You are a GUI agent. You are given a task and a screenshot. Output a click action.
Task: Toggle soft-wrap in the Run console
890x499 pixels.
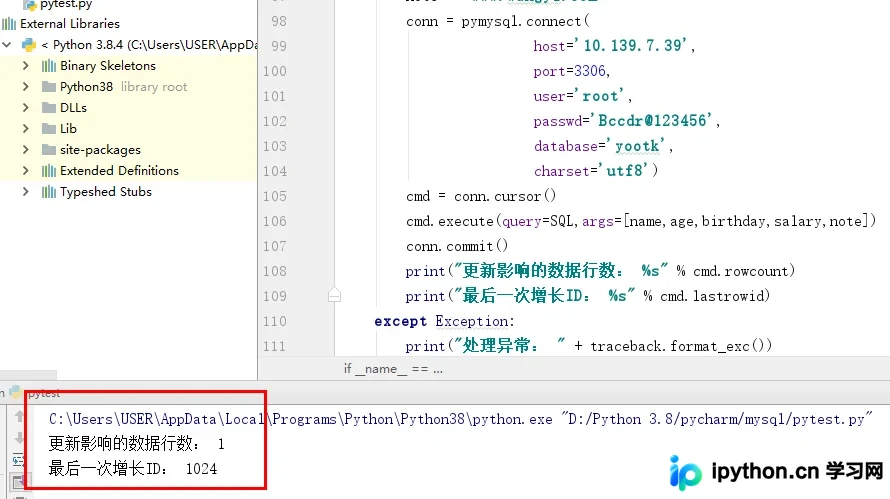coord(18,460)
